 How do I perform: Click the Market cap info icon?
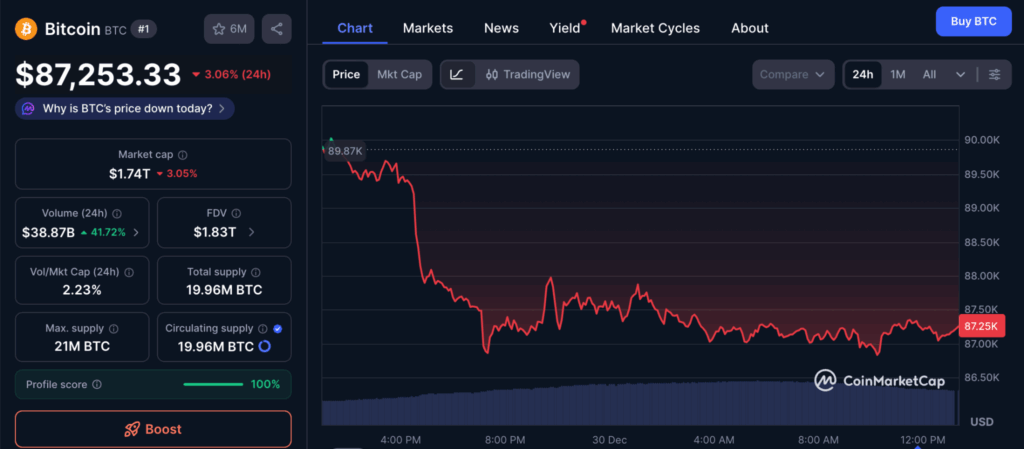(x=182, y=155)
